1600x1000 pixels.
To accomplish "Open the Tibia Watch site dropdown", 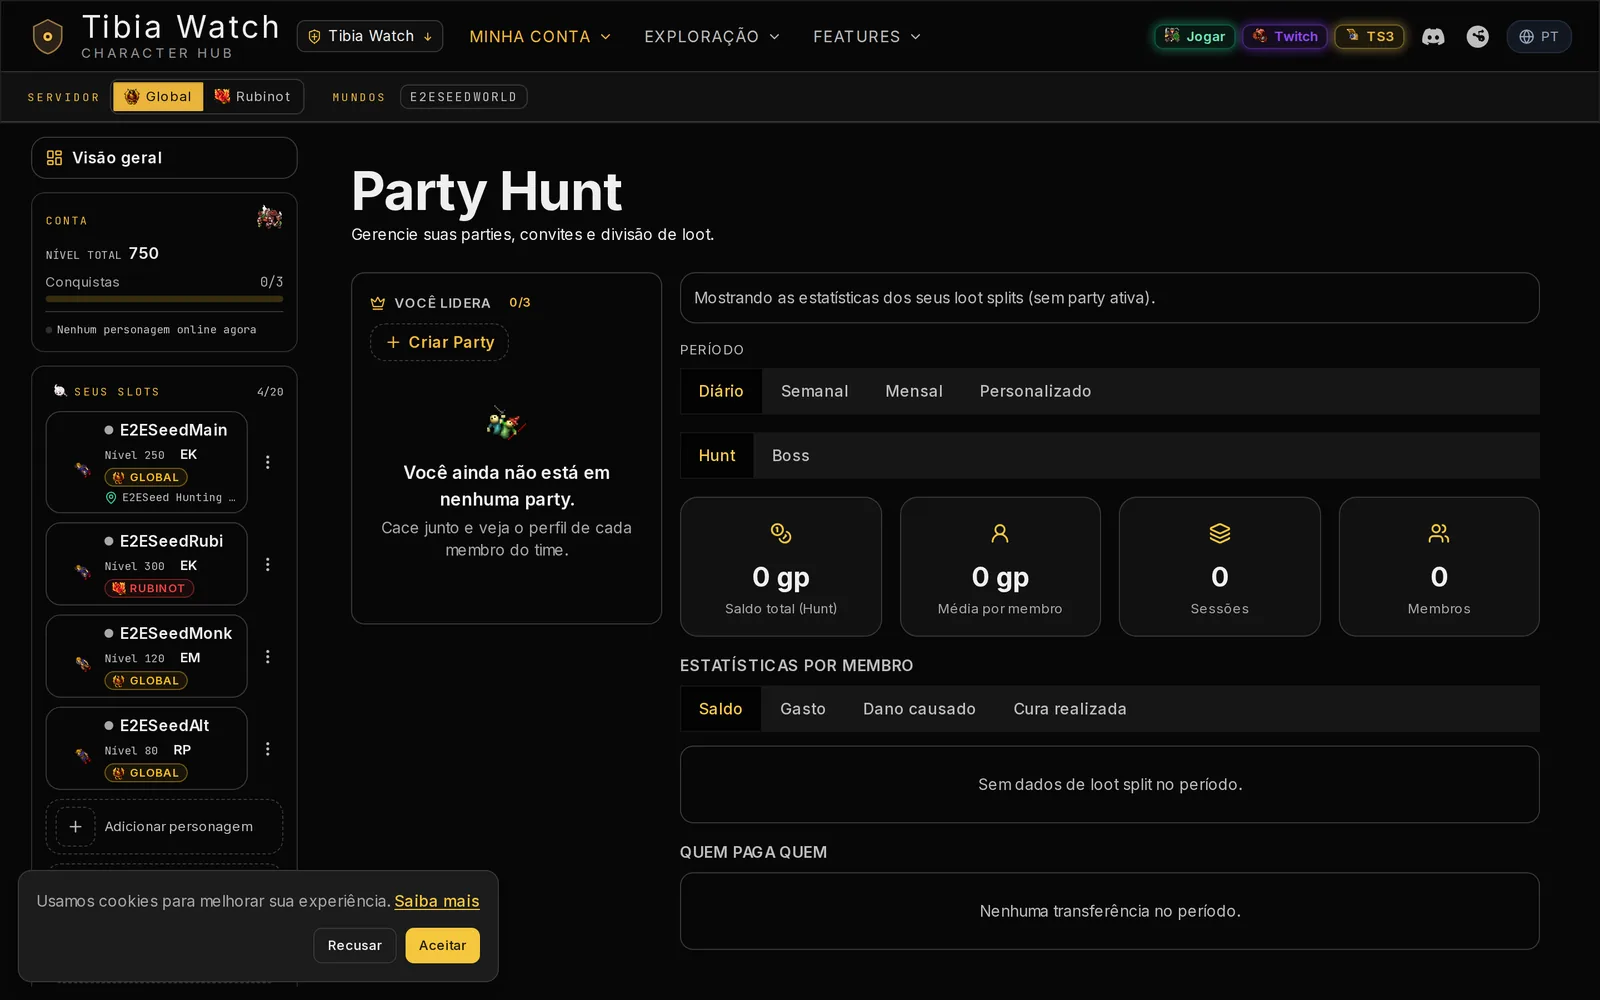I will [x=370, y=36].
